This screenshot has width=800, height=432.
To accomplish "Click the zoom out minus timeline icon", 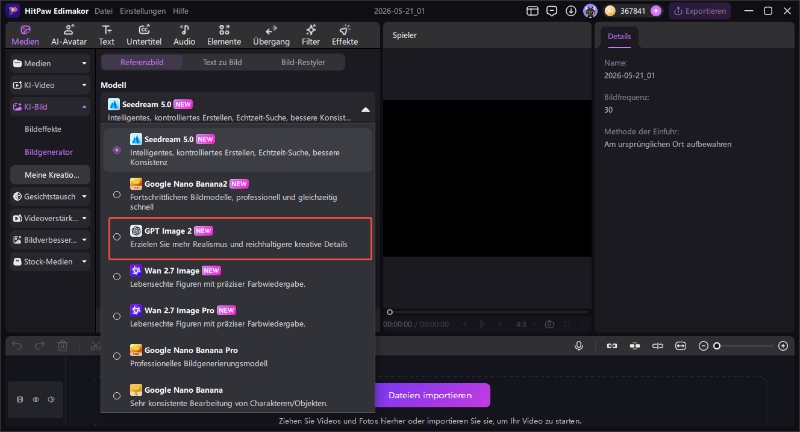I will [704, 346].
